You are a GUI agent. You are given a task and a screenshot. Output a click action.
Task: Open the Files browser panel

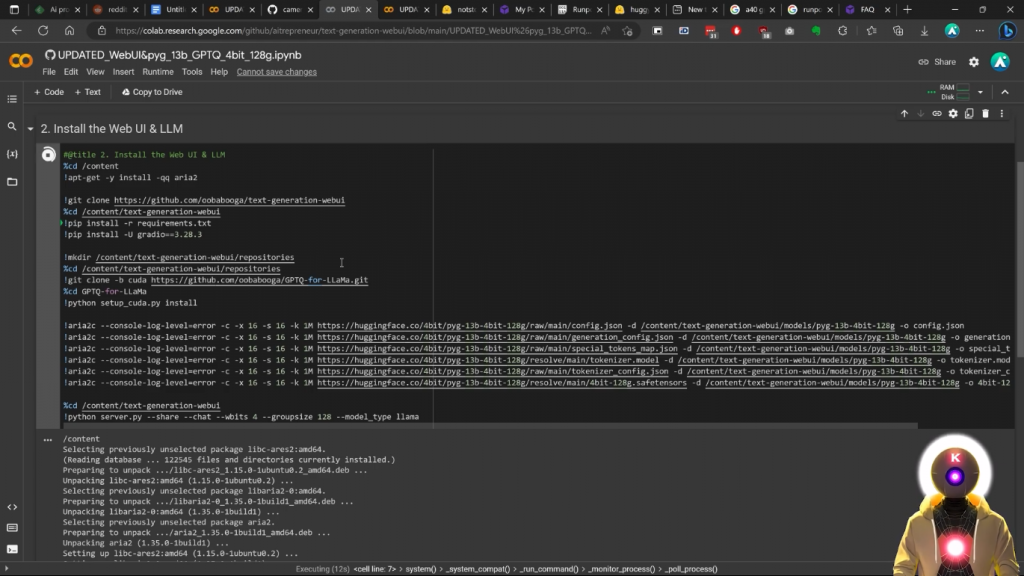click(12, 182)
